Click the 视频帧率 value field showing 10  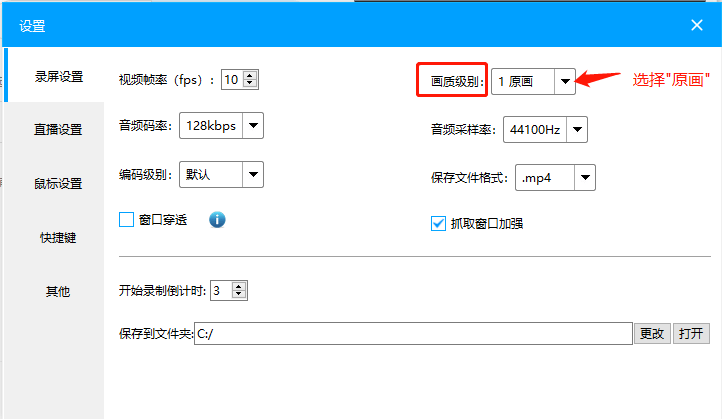click(x=233, y=80)
